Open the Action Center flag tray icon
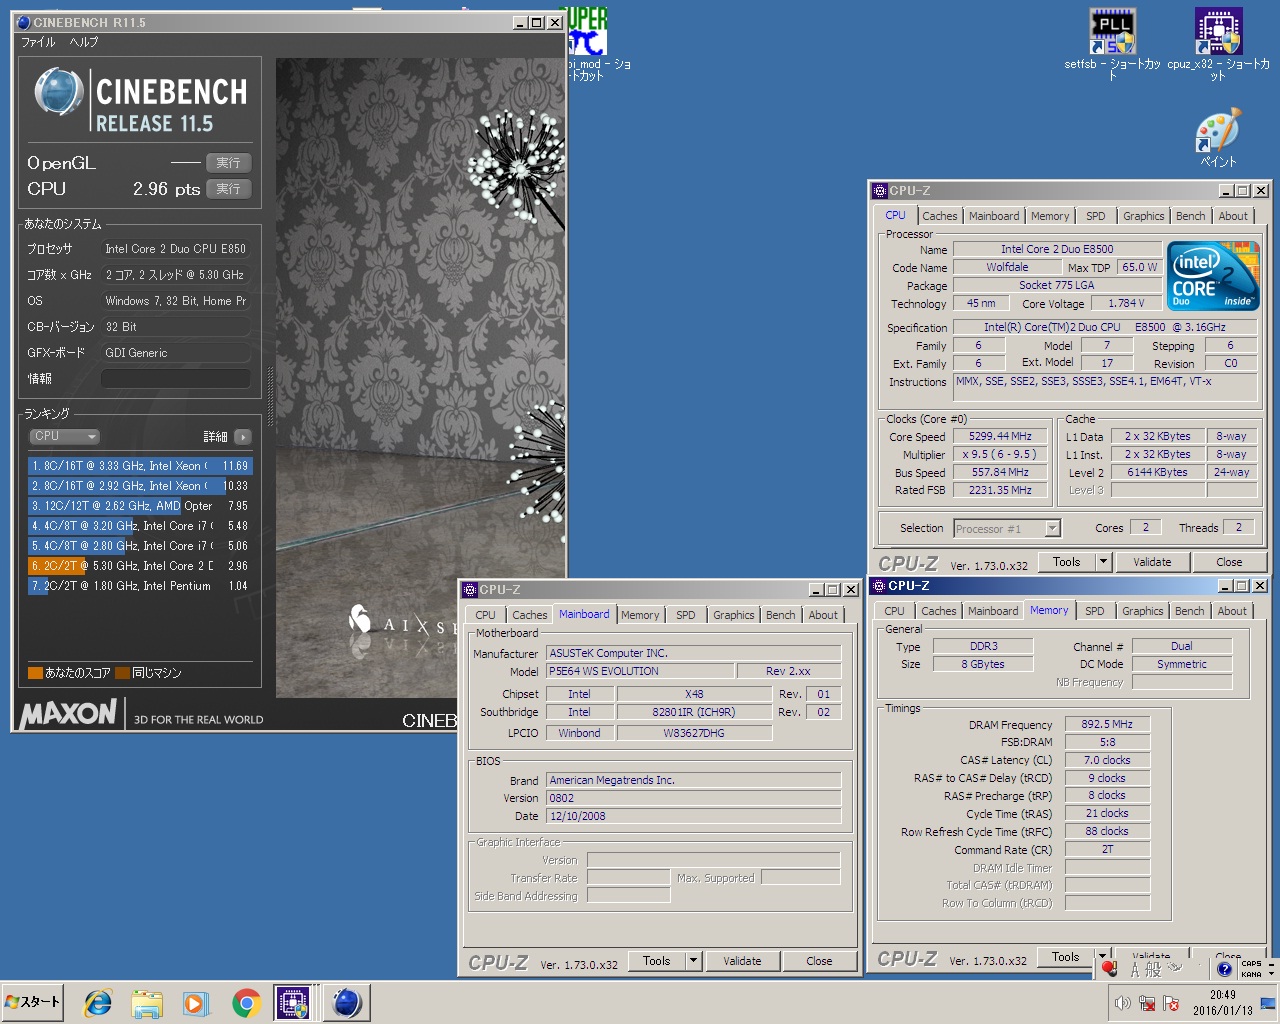1280x1024 pixels. click(x=1171, y=1003)
